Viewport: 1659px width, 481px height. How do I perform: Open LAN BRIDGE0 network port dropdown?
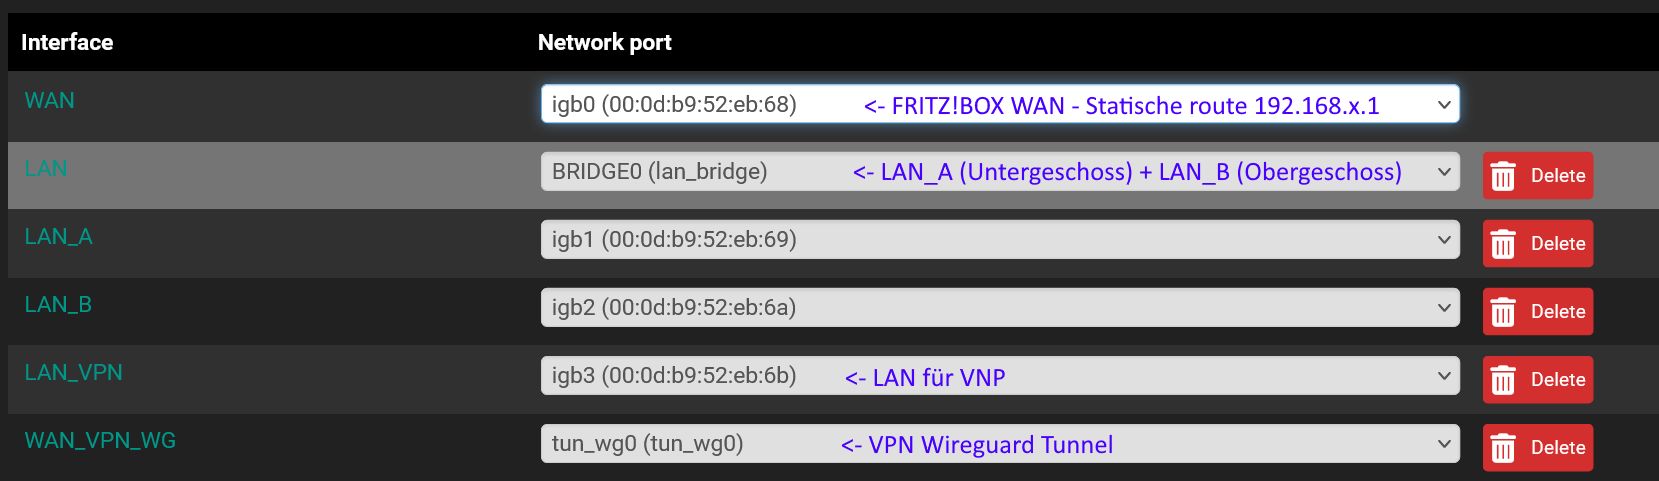click(x=1000, y=172)
